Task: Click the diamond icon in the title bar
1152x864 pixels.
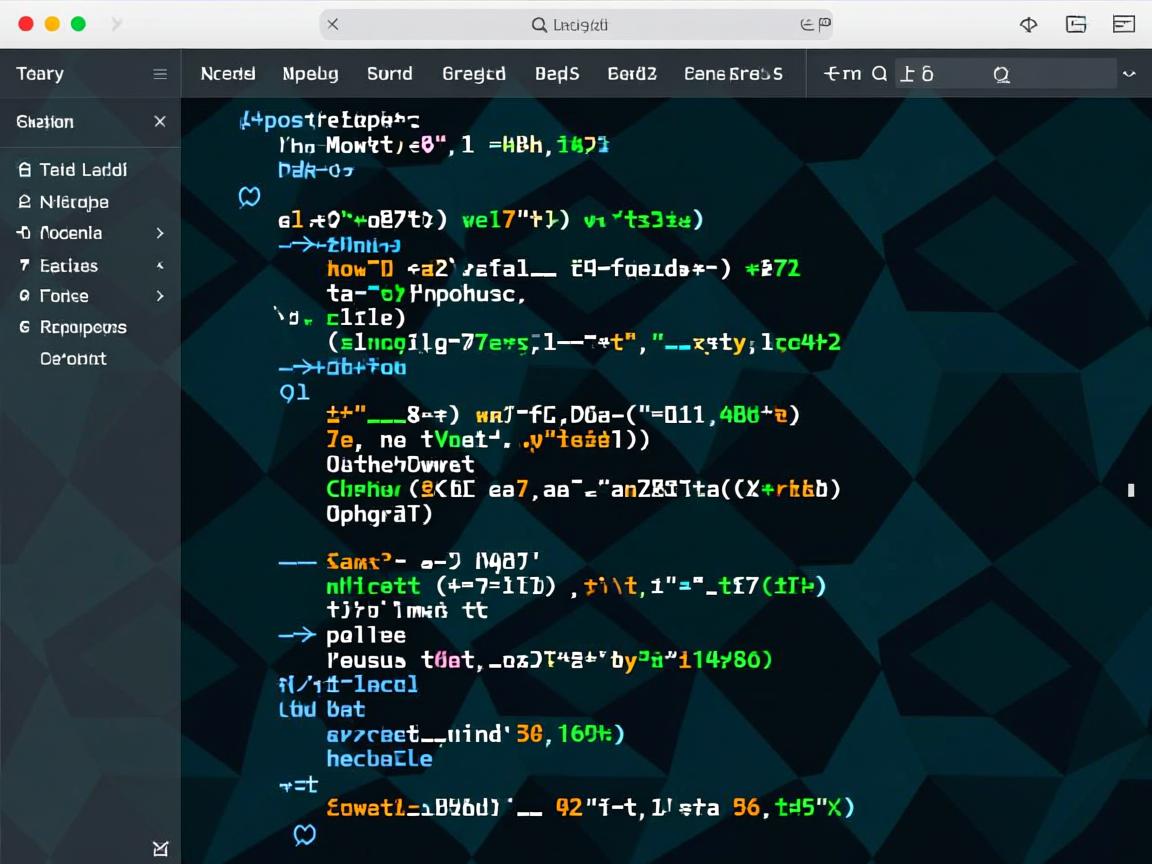Action: [1028, 24]
